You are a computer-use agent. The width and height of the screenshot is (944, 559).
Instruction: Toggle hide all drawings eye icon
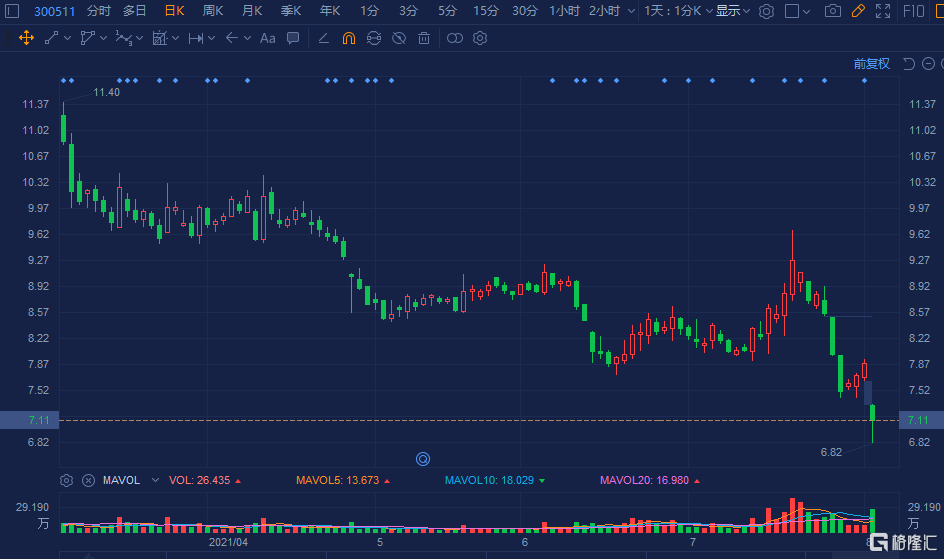click(399, 38)
